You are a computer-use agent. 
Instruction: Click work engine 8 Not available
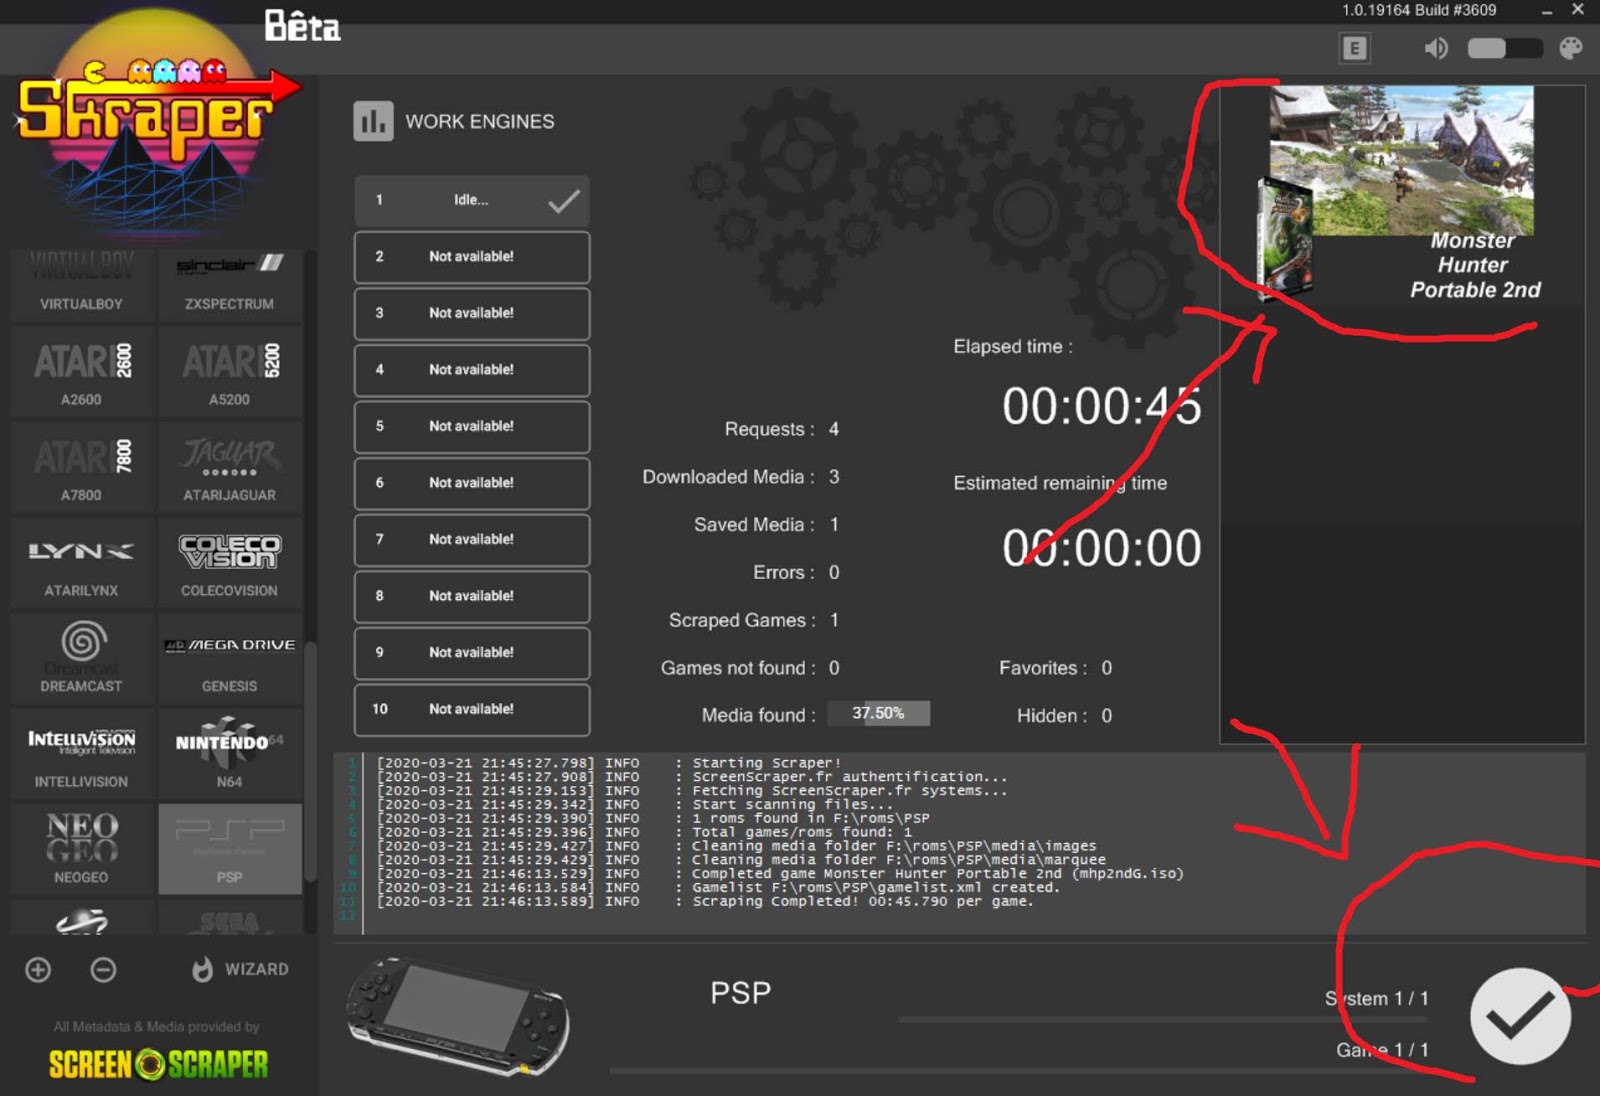[472, 596]
